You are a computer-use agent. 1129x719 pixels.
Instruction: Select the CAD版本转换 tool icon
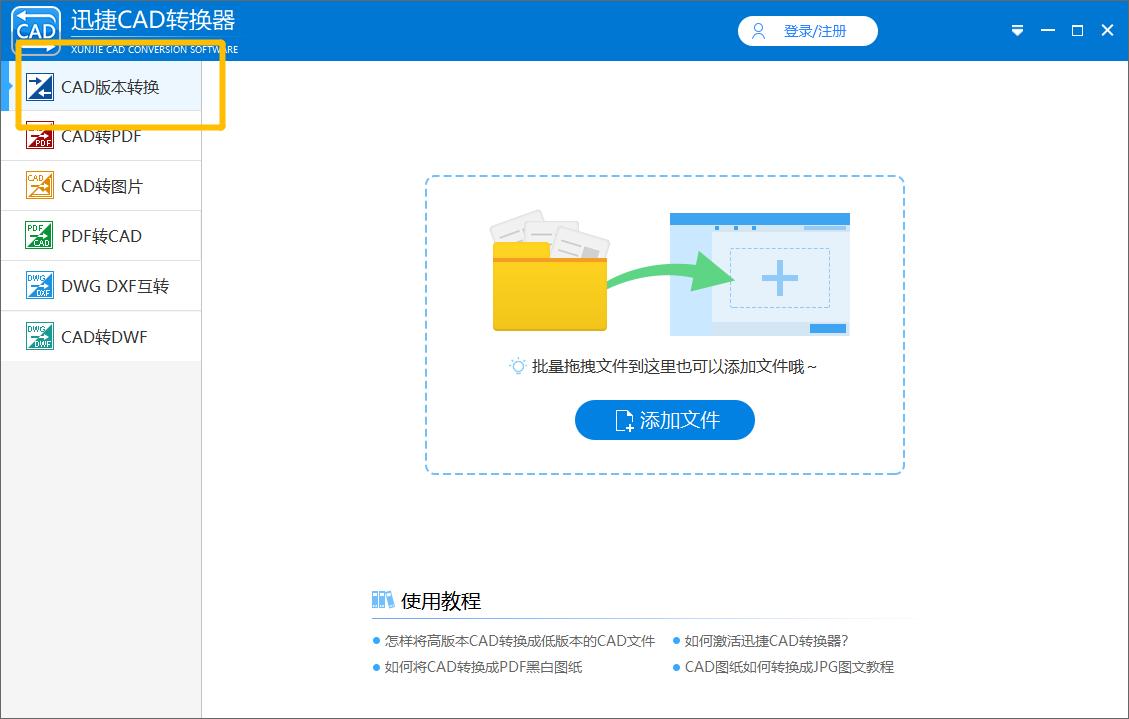(38, 87)
